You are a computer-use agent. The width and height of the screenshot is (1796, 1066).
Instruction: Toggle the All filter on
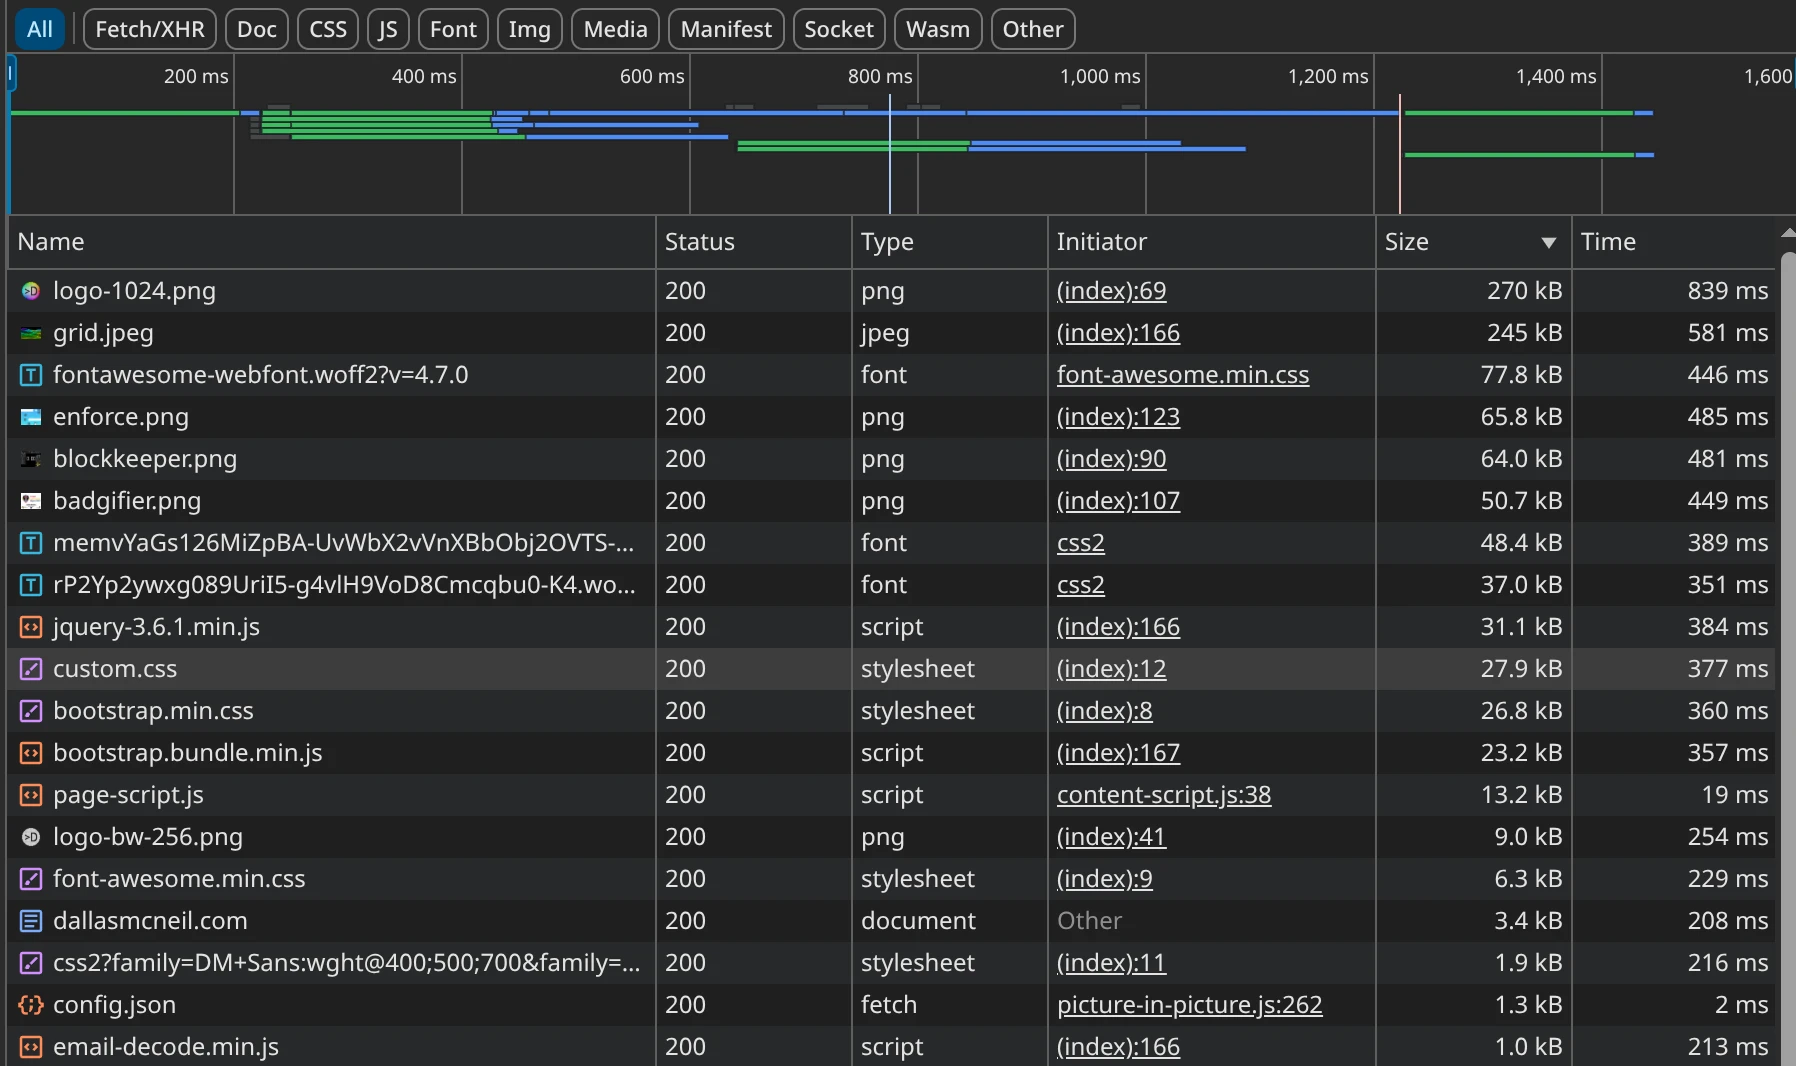tap(40, 29)
